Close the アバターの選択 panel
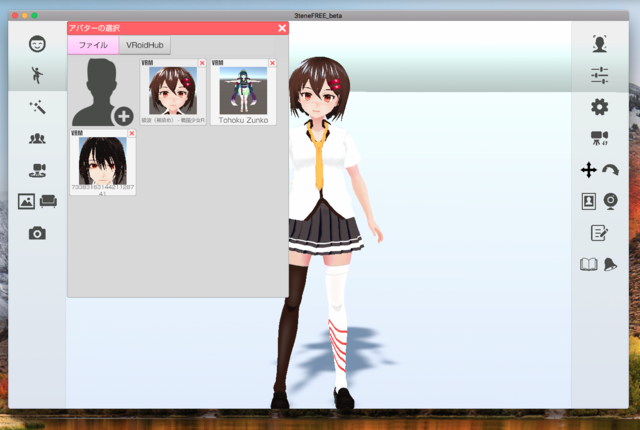 (282, 28)
